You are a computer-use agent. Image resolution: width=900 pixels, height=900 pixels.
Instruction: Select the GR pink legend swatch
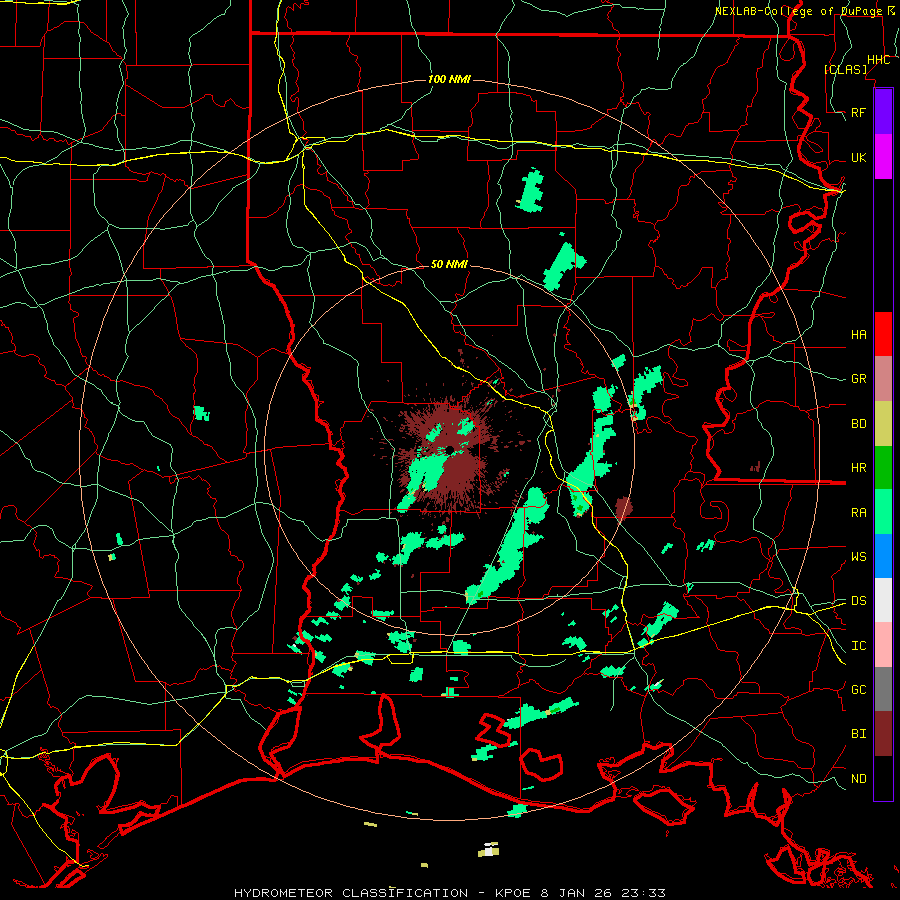(x=883, y=379)
